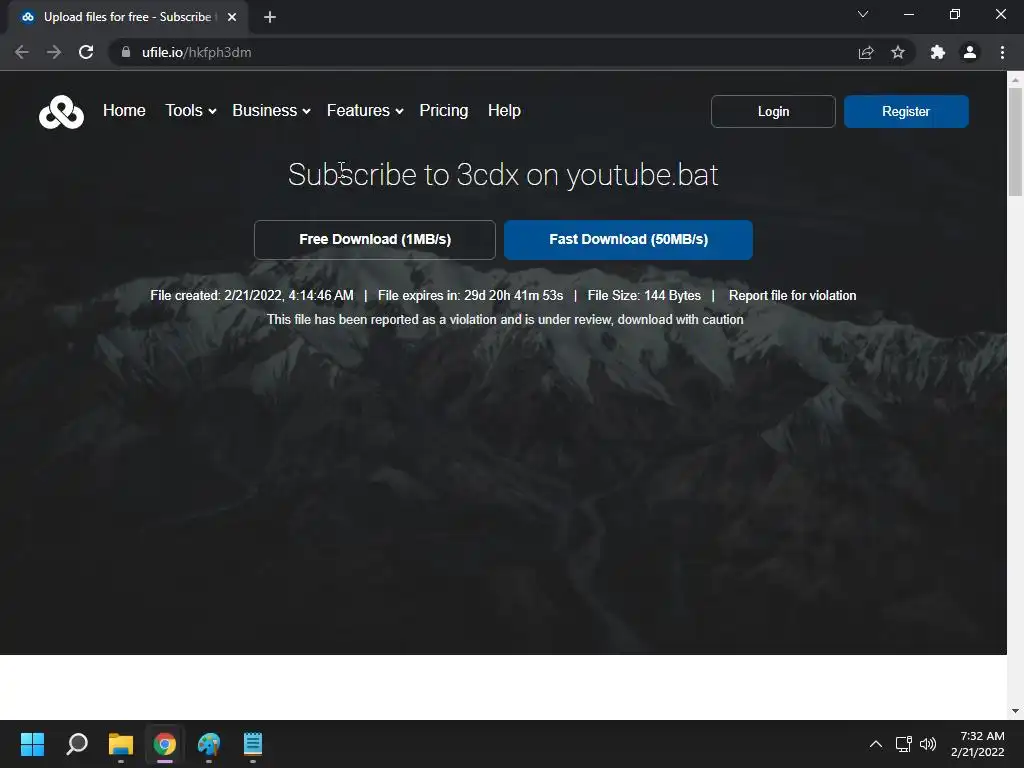This screenshot has width=1024, height=768.
Task: Share this page via share icon
Action: 866,52
